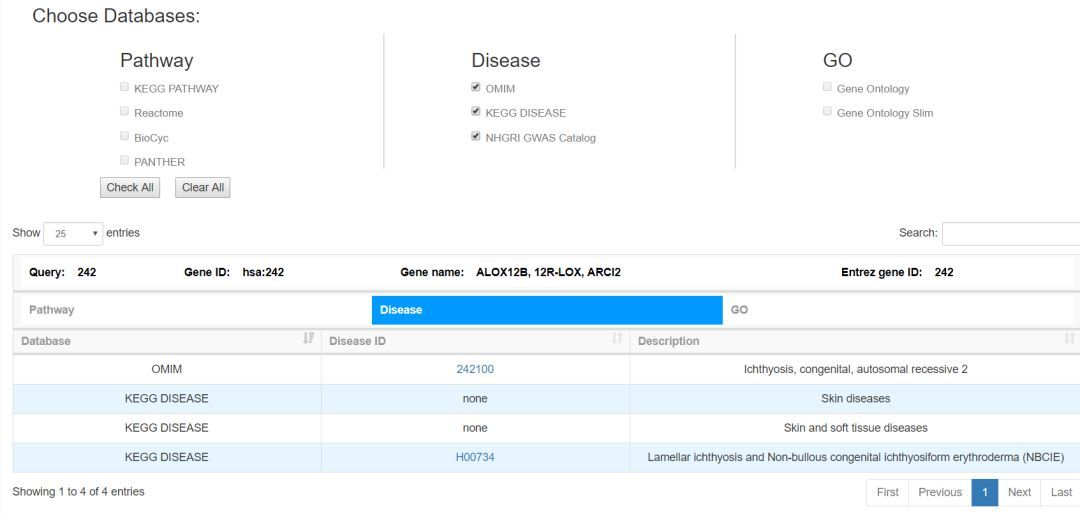Go to the Next results page

[x=1019, y=492]
